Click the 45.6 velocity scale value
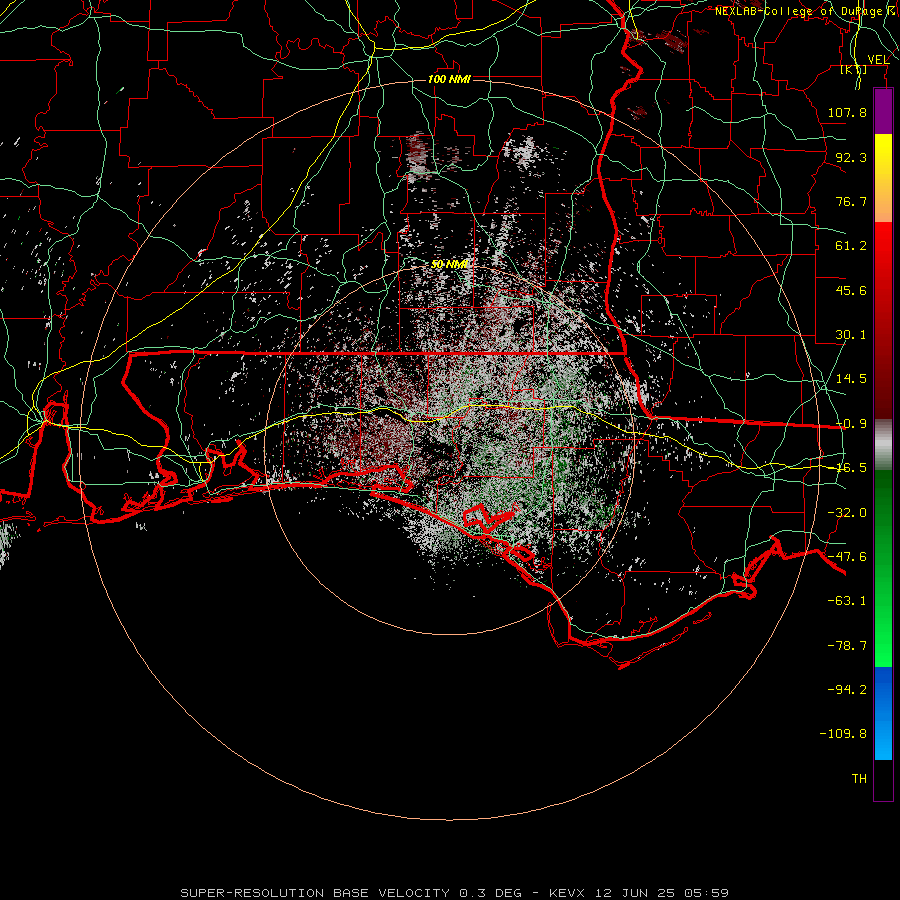Screen dimensions: 900x900 pyautogui.click(x=851, y=290)
